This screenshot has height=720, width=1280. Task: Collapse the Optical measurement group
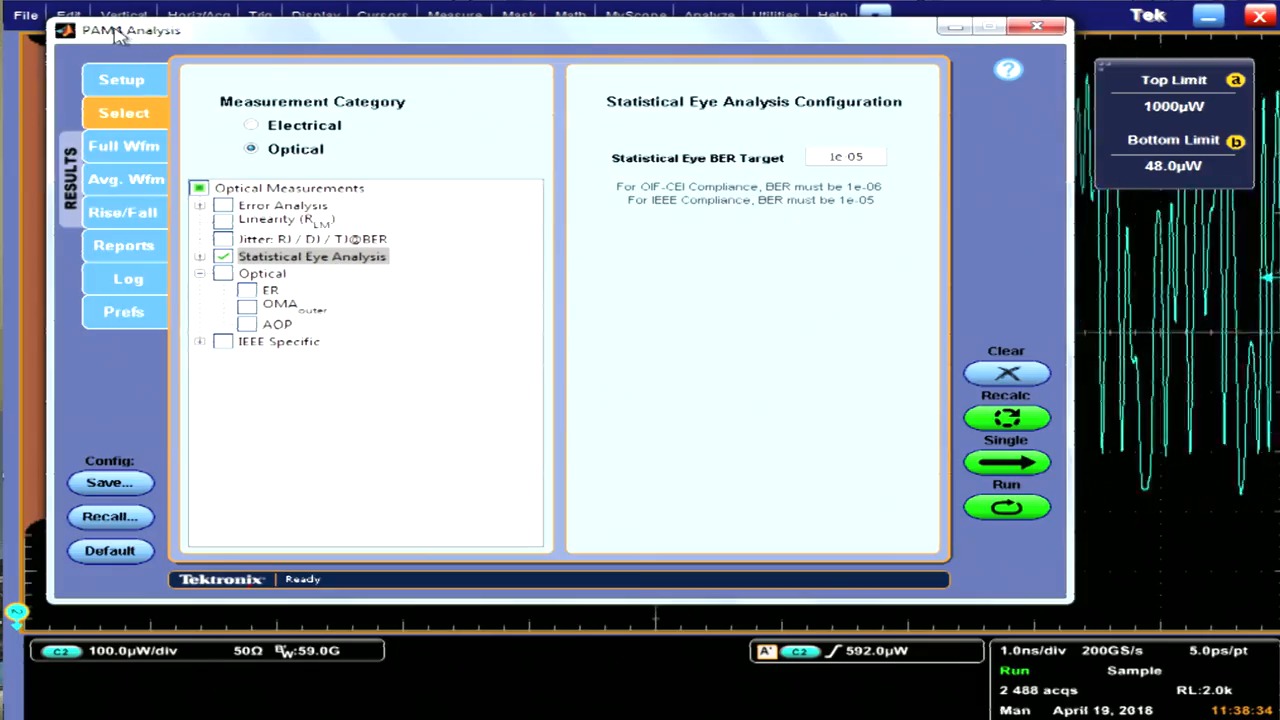tap(199, 273)
